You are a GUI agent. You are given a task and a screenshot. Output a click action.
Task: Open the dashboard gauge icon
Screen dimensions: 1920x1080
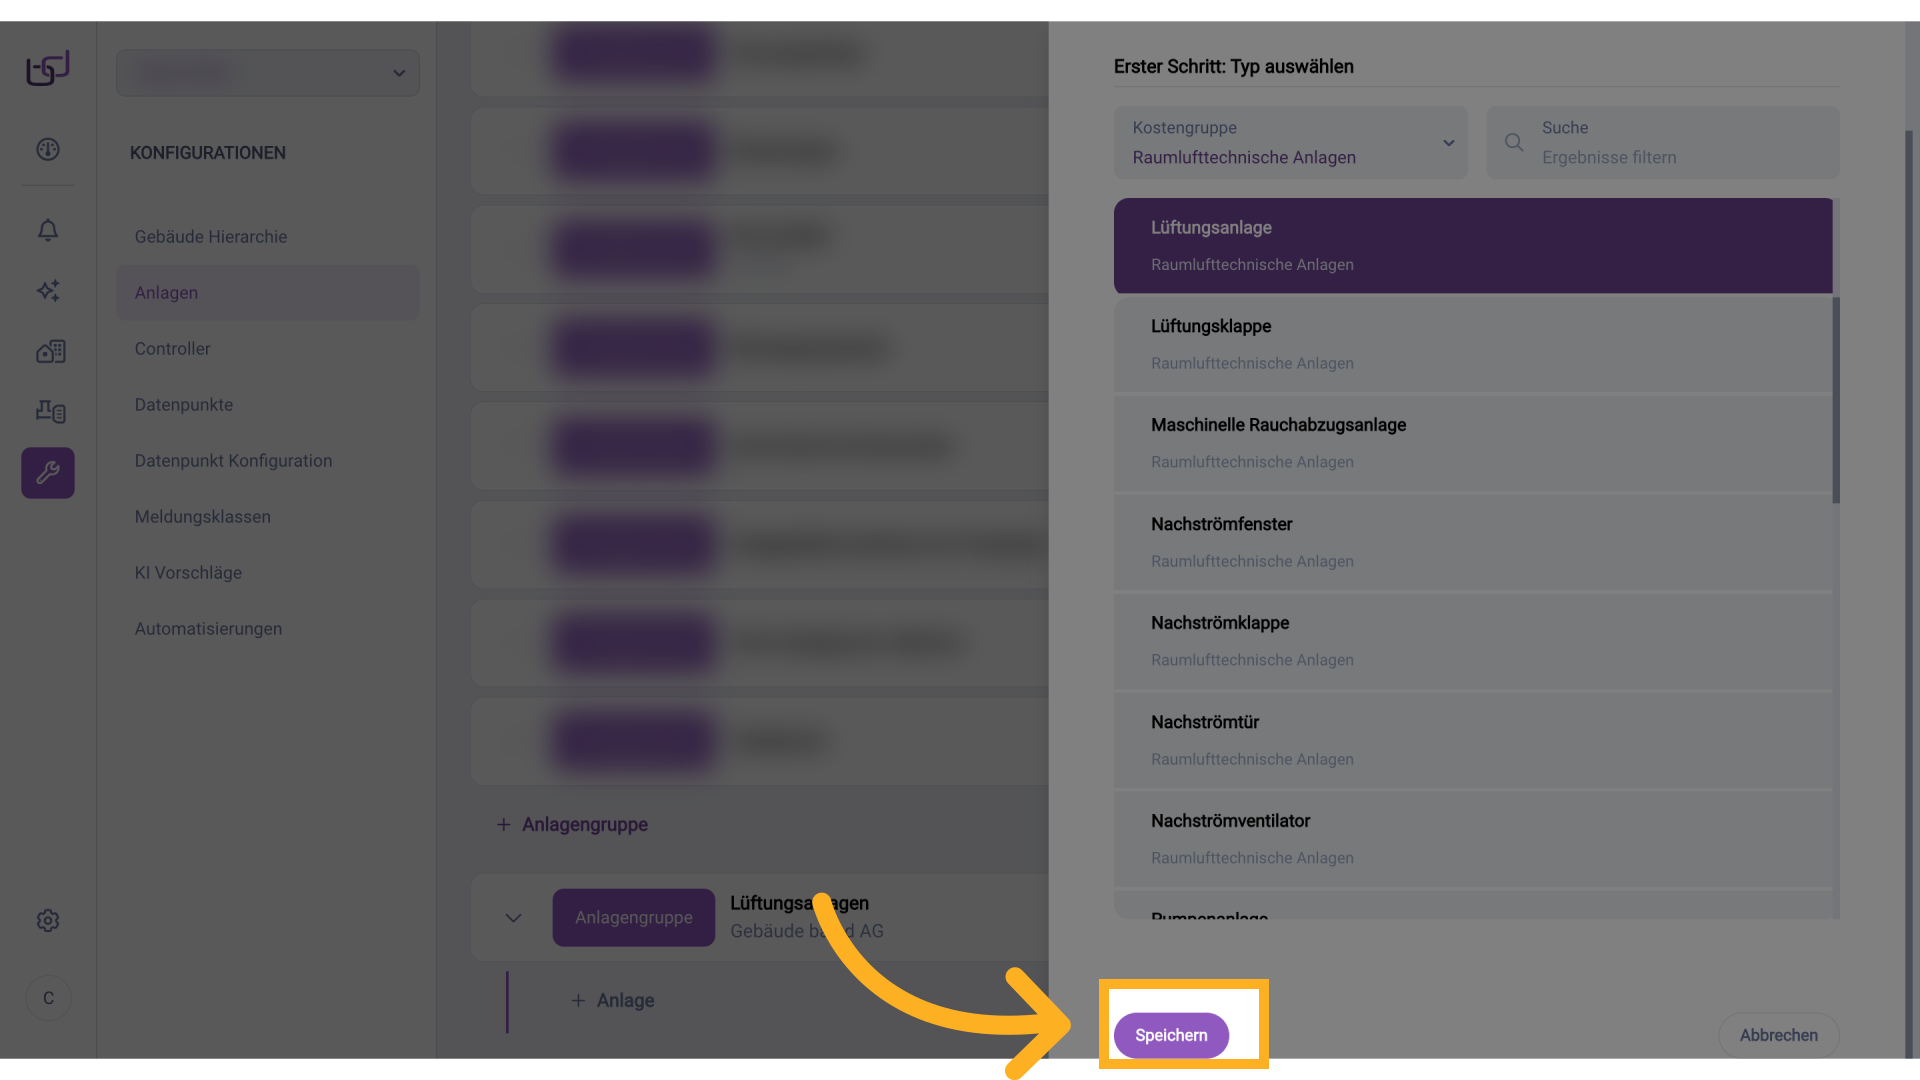pyautogui.click(x=48, y=150)
